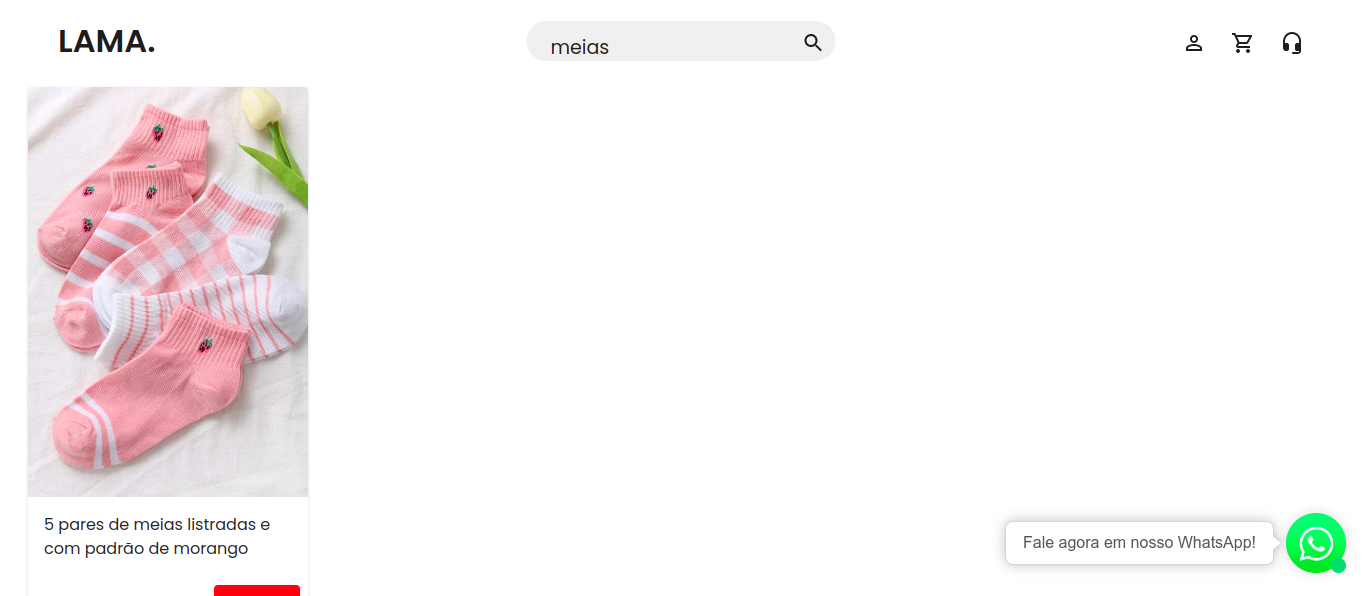
Task: Open the green WhatsApp chat icon
Action: pyautogui.click(x=1316, y=543)
